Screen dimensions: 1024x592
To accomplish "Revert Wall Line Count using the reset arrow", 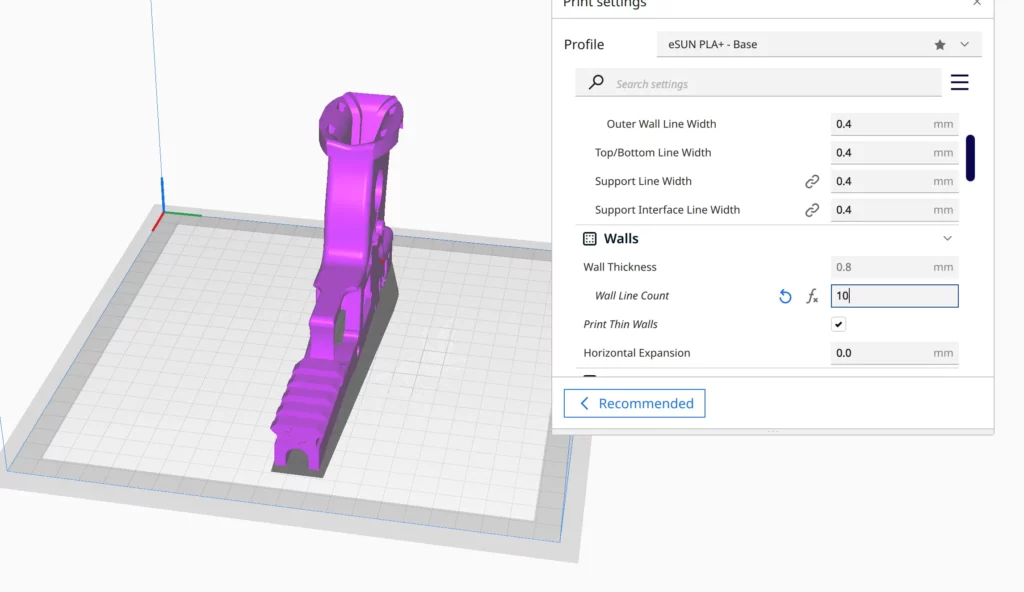I will pos(785,296).
